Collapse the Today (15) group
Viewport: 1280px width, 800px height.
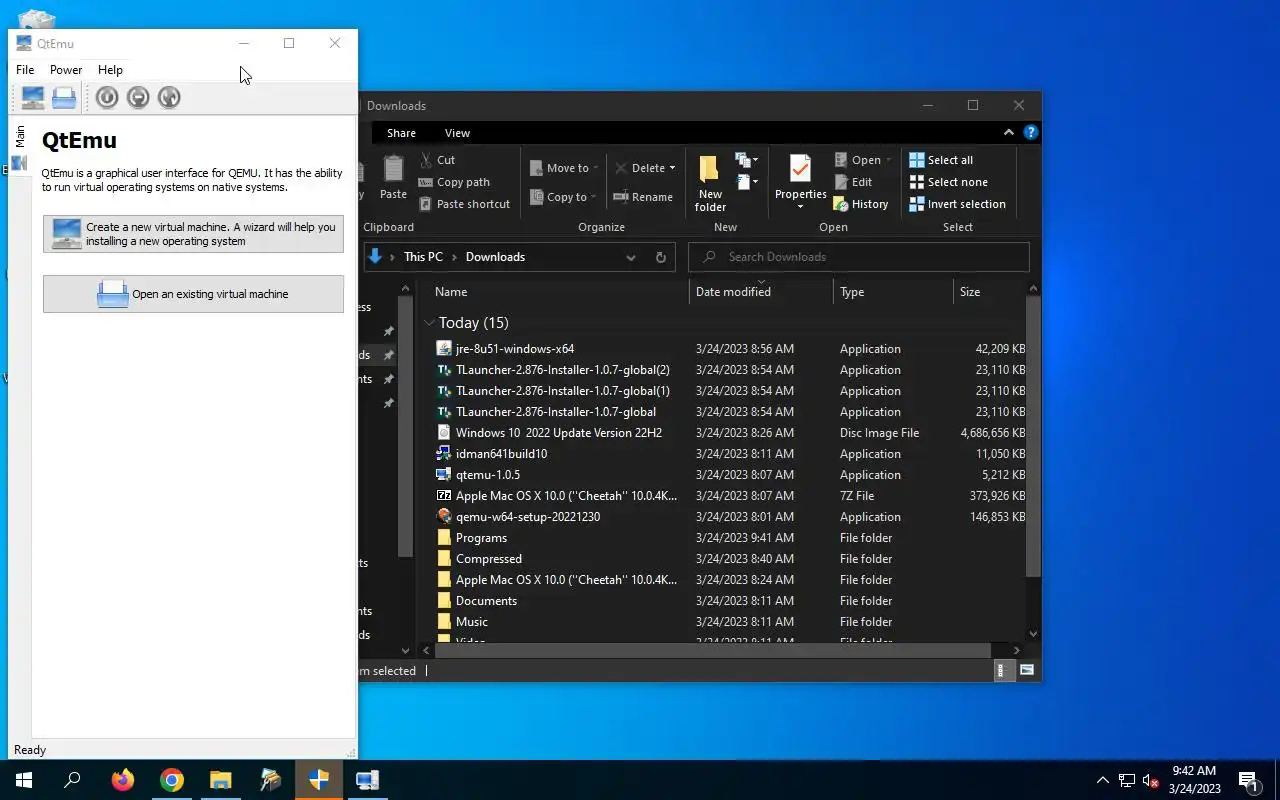pyautogui.click(x=430, y=323)
